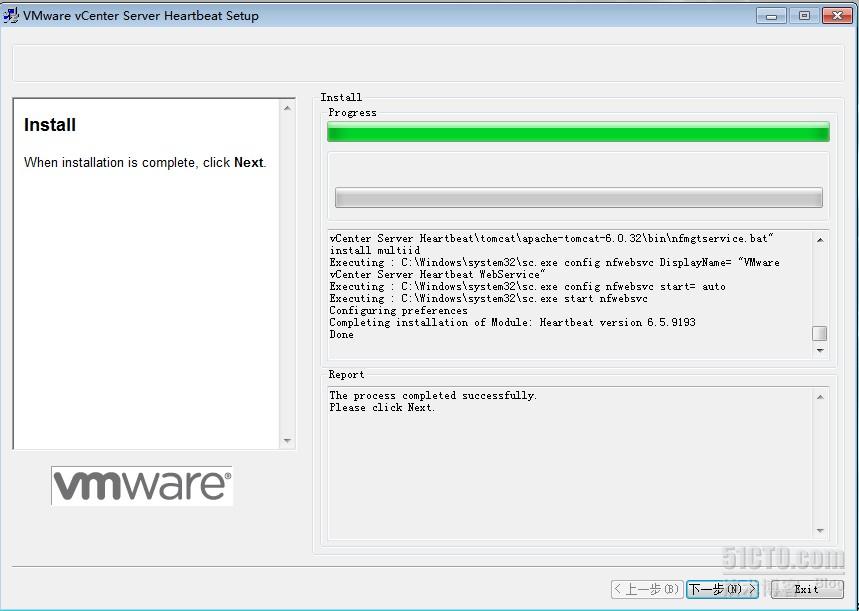Viewport: 859px width, 611px height.
Task: Minimize the Heartbeat Setup window
Action: (771, 16)
